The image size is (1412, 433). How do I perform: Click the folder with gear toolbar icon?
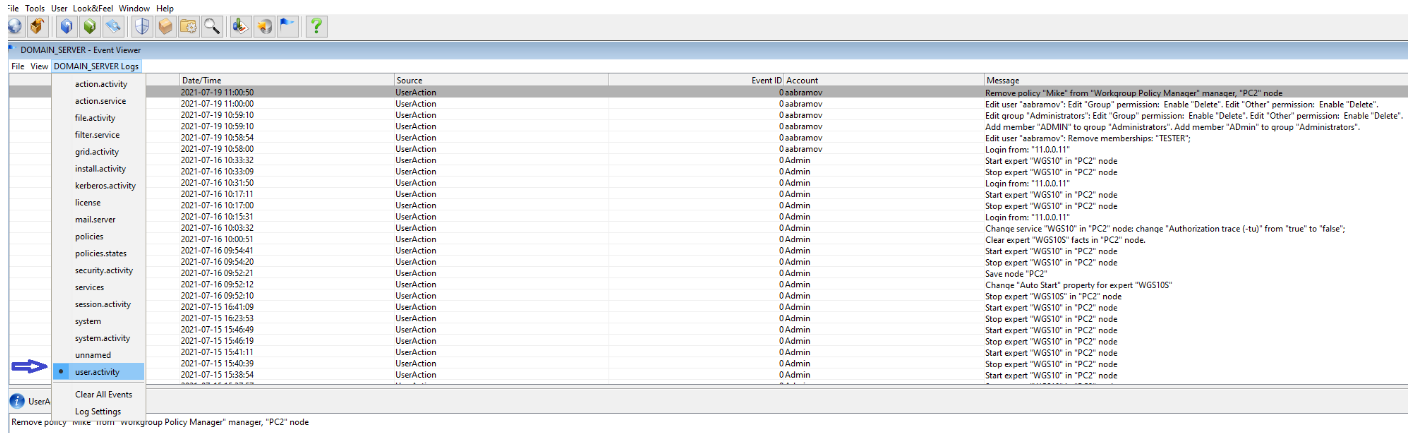point(188,26)
